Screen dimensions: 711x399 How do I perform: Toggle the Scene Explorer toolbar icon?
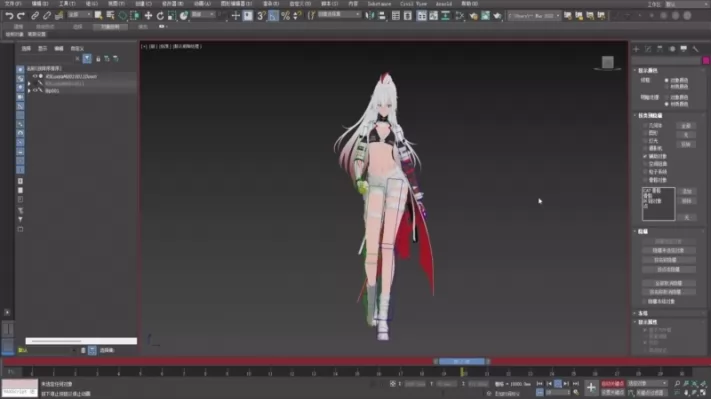[x=396, y=16]
